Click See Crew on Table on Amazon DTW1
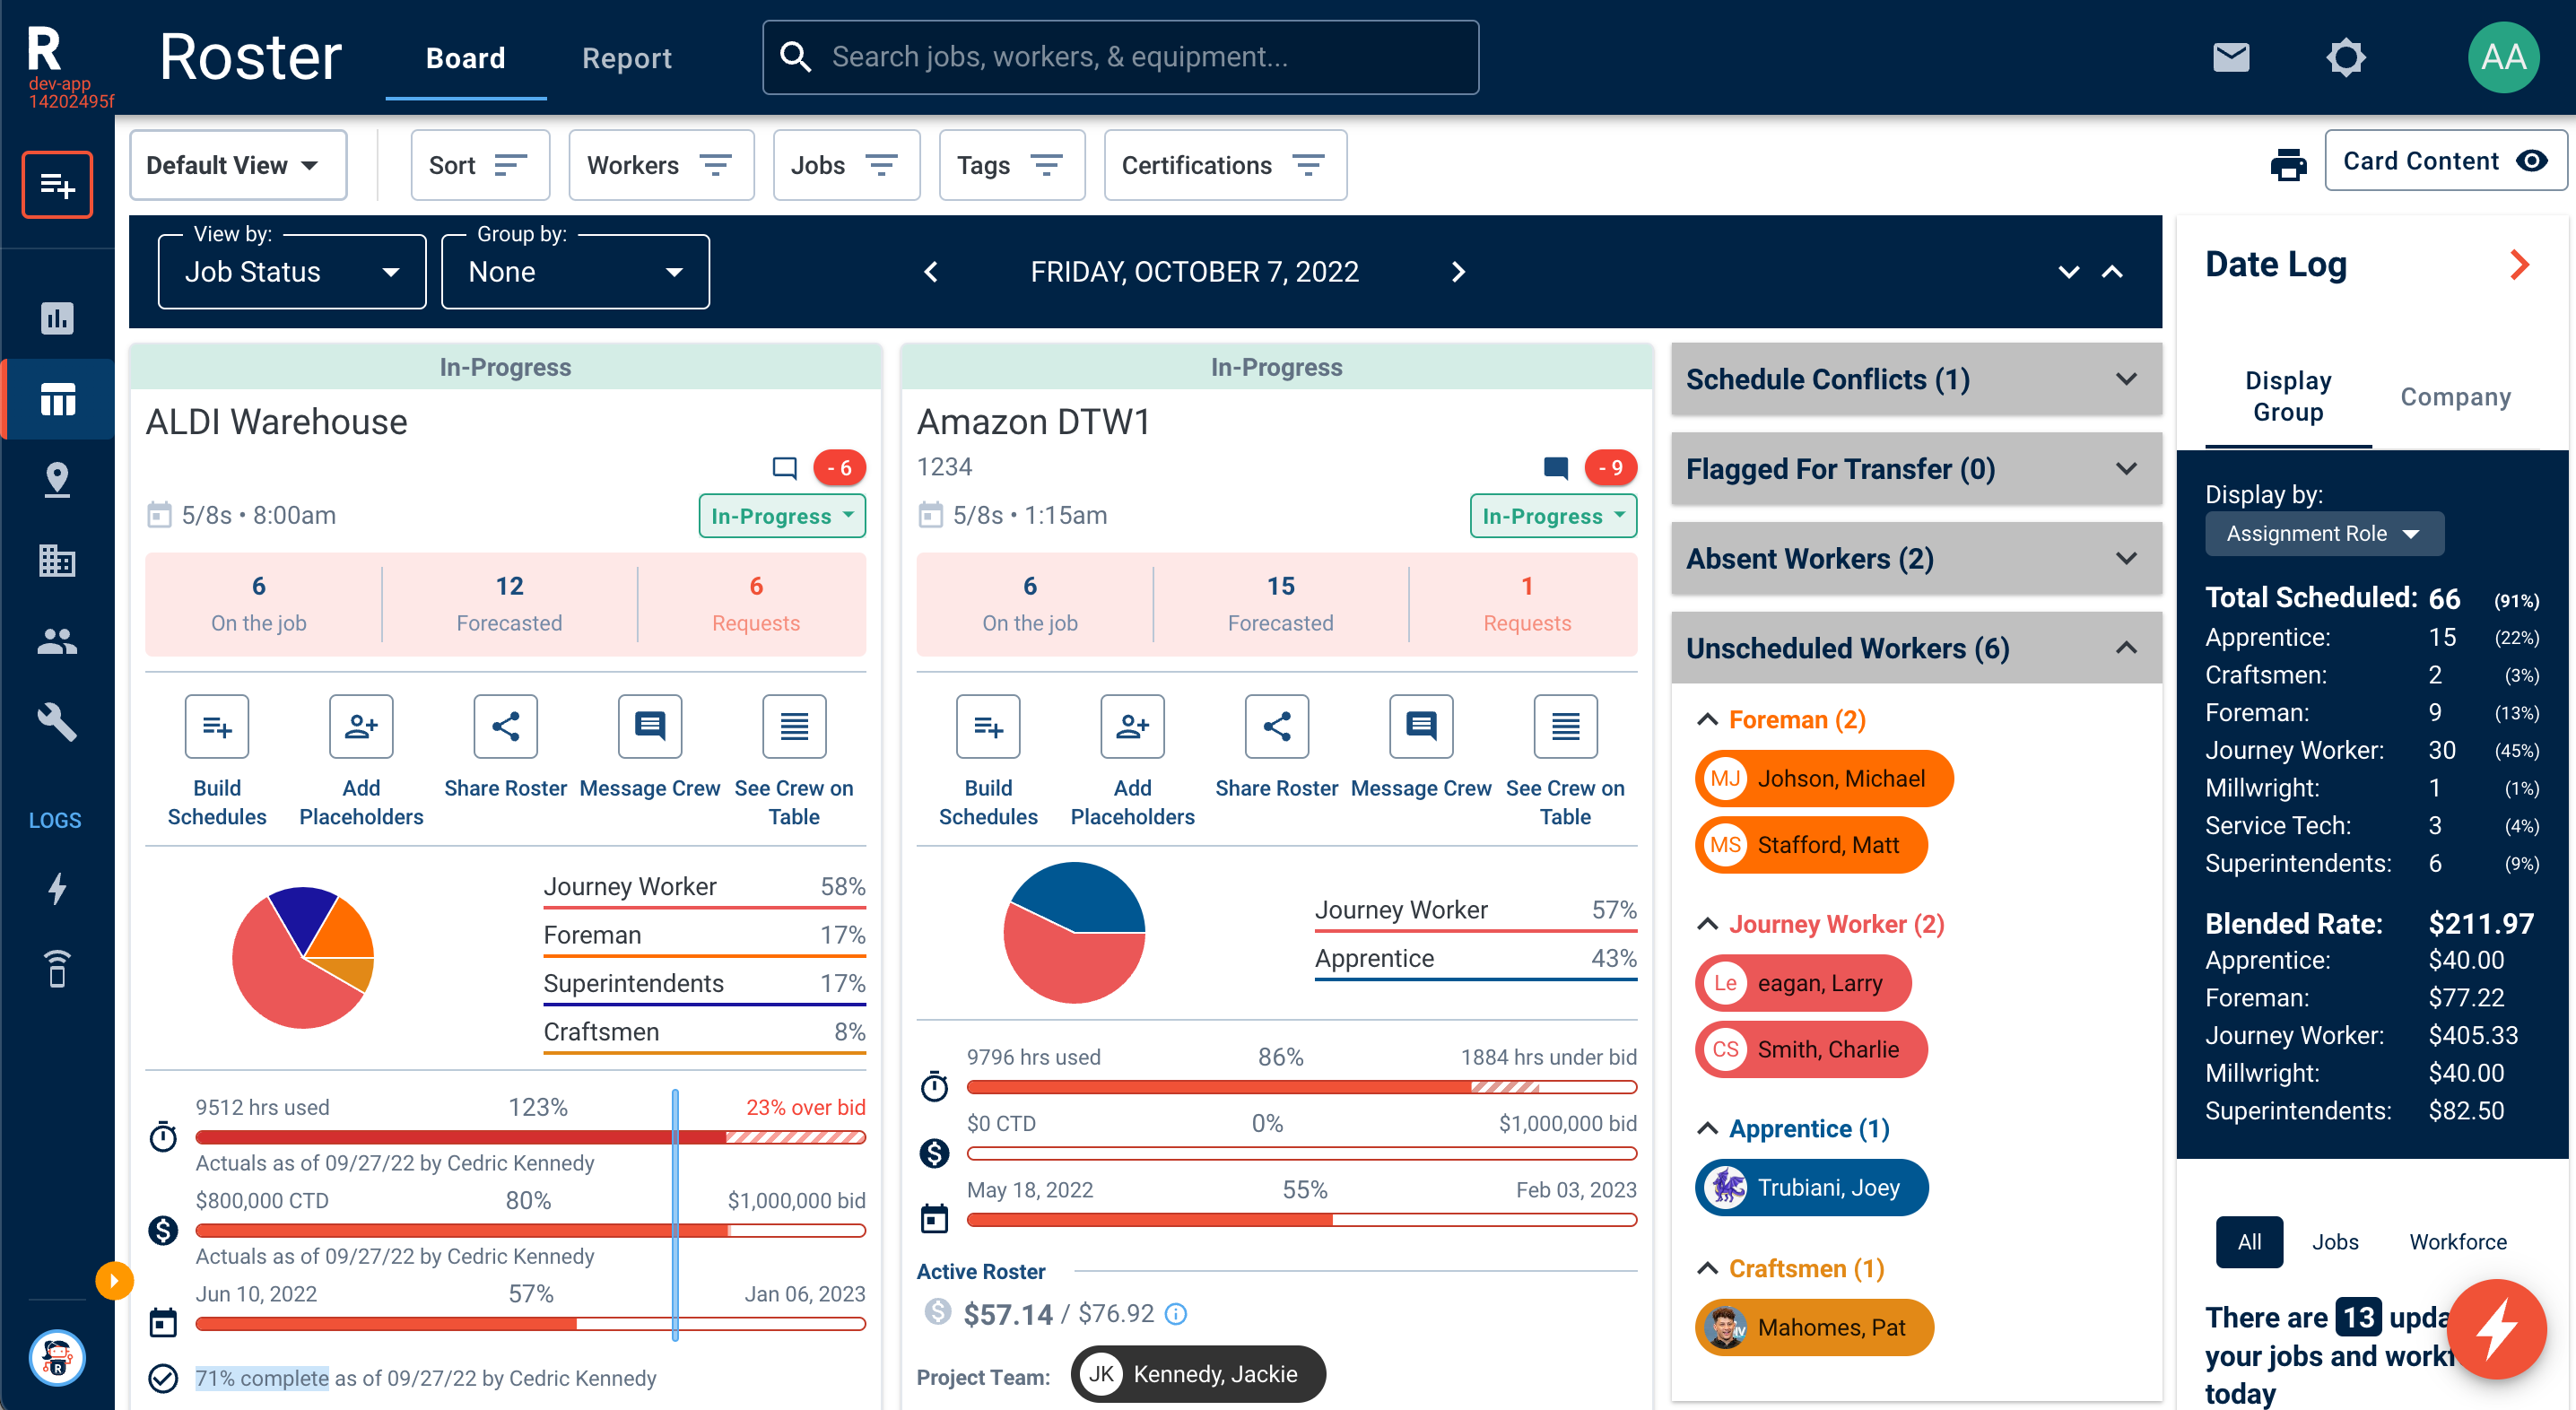Screen dimensions: 2576x1410 (1565, 727)
